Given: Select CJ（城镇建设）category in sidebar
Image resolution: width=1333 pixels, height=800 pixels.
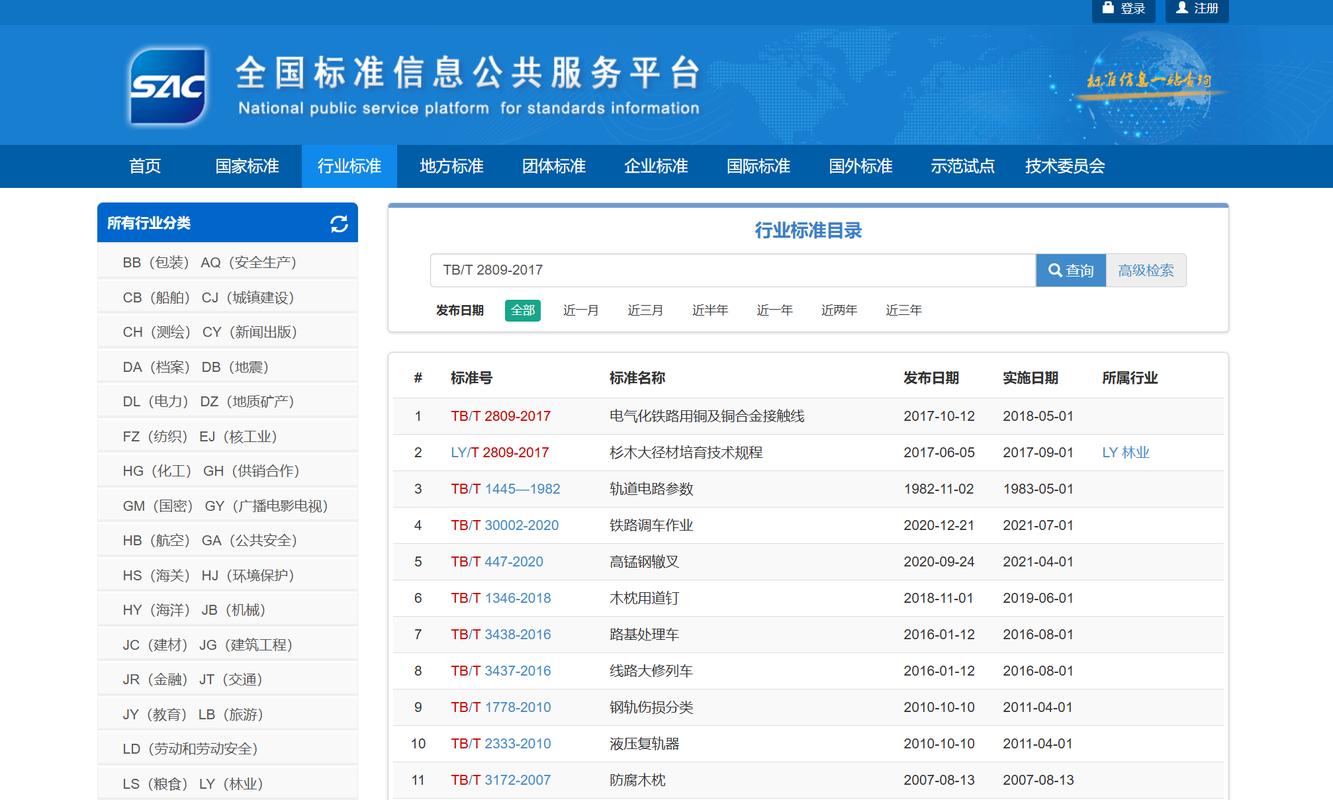Looking at the screenshot, I should 248,297.
